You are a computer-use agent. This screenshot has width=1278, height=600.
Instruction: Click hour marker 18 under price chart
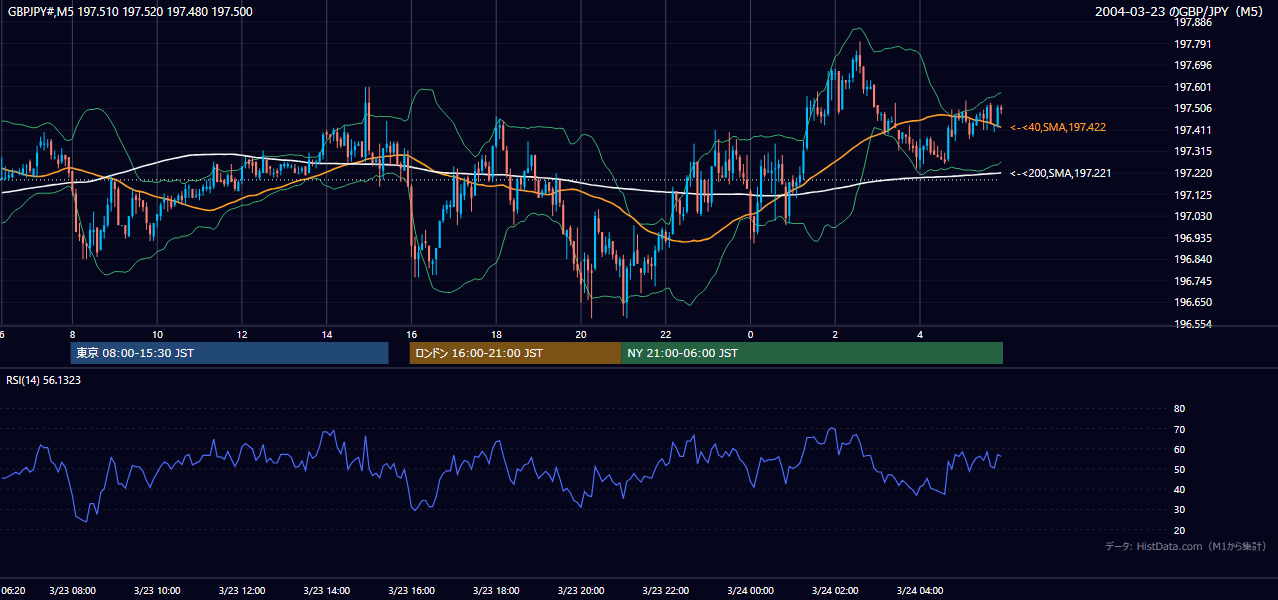(496, 334)
